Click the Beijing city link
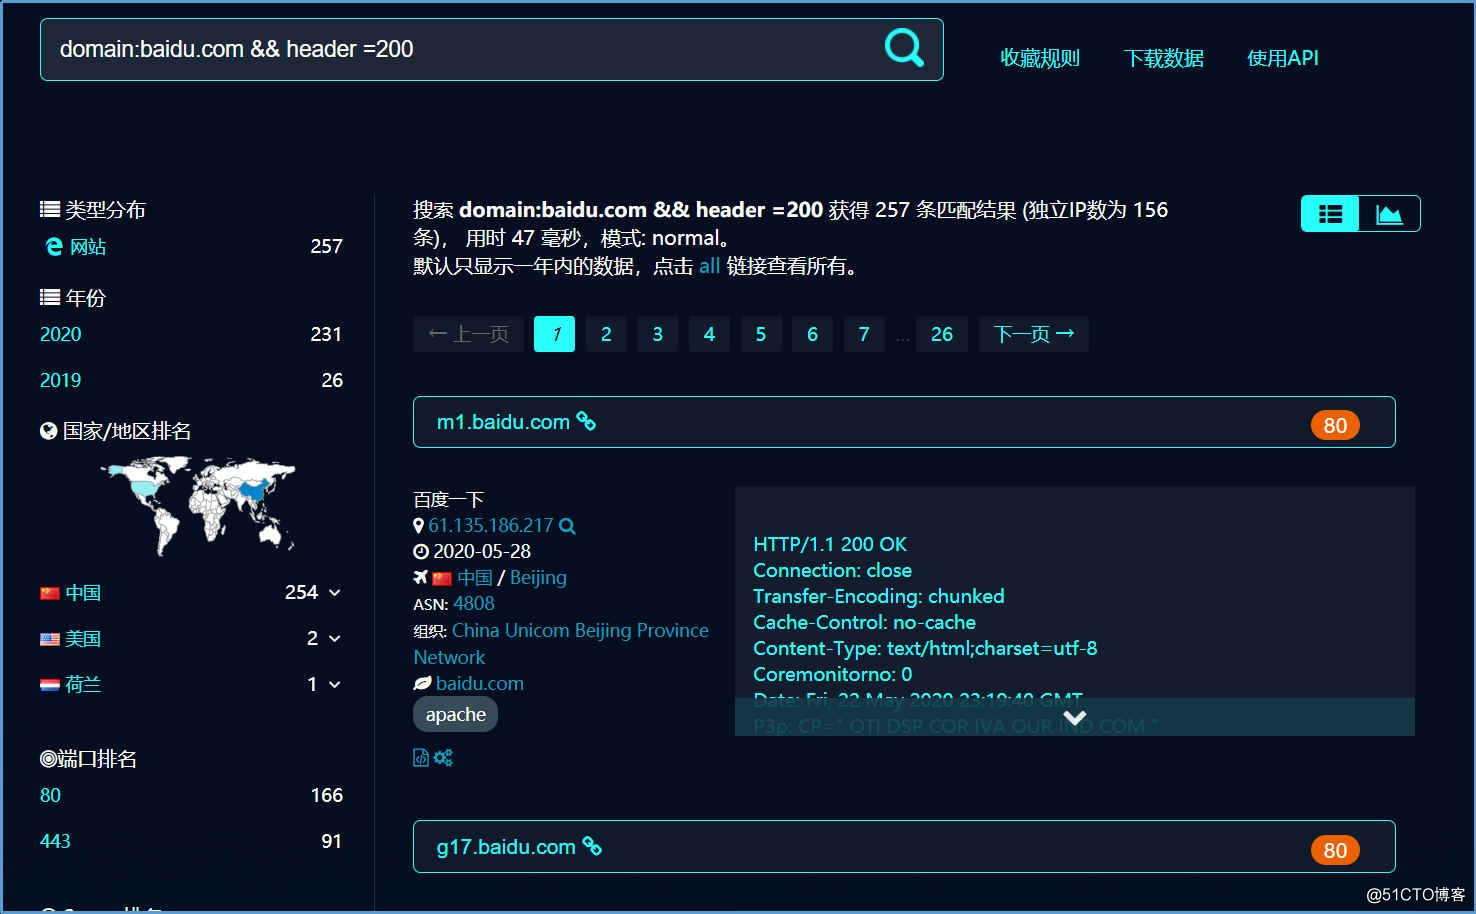This screenshot has width=1476, height=914. pyautogui.click(x=538, y=577)
